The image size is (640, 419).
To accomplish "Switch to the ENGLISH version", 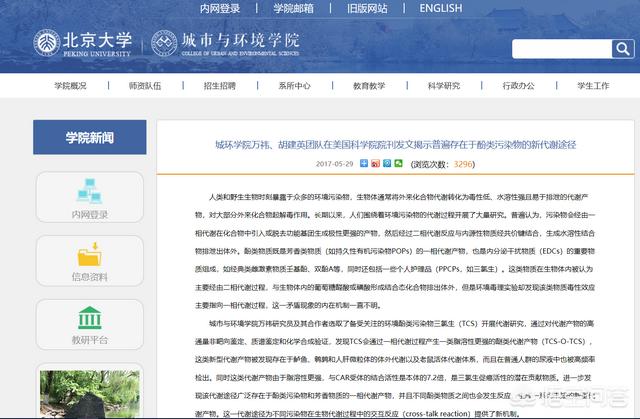I will (441, 8).
